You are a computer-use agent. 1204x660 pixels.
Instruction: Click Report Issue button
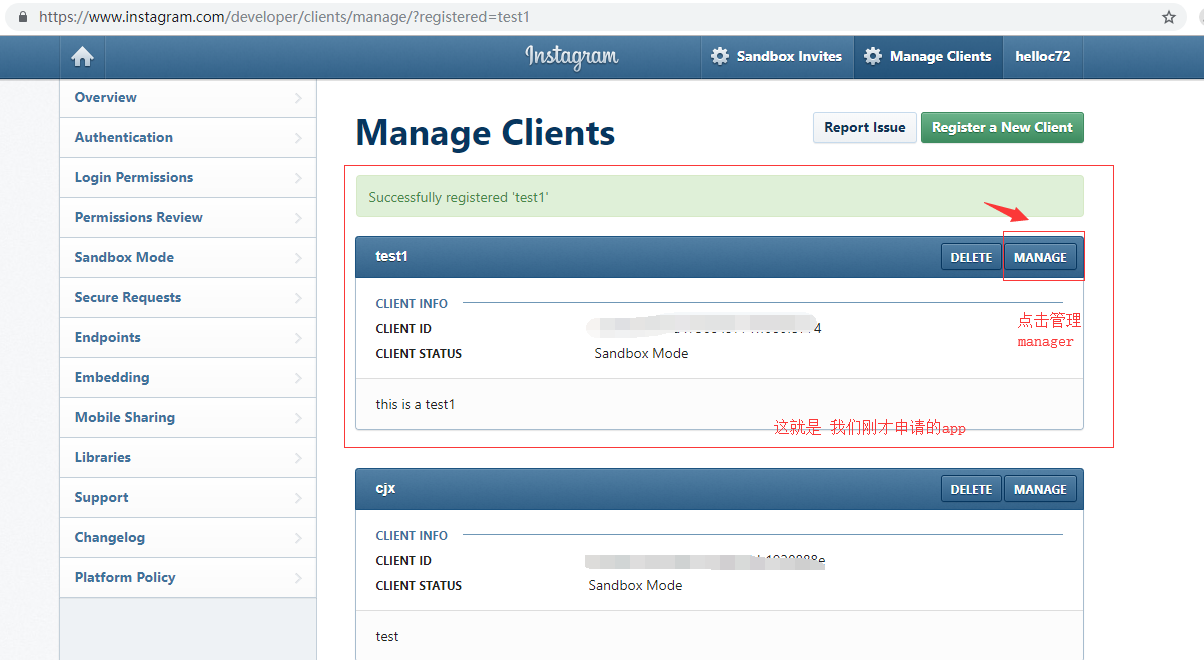click(x=865, y=127)
